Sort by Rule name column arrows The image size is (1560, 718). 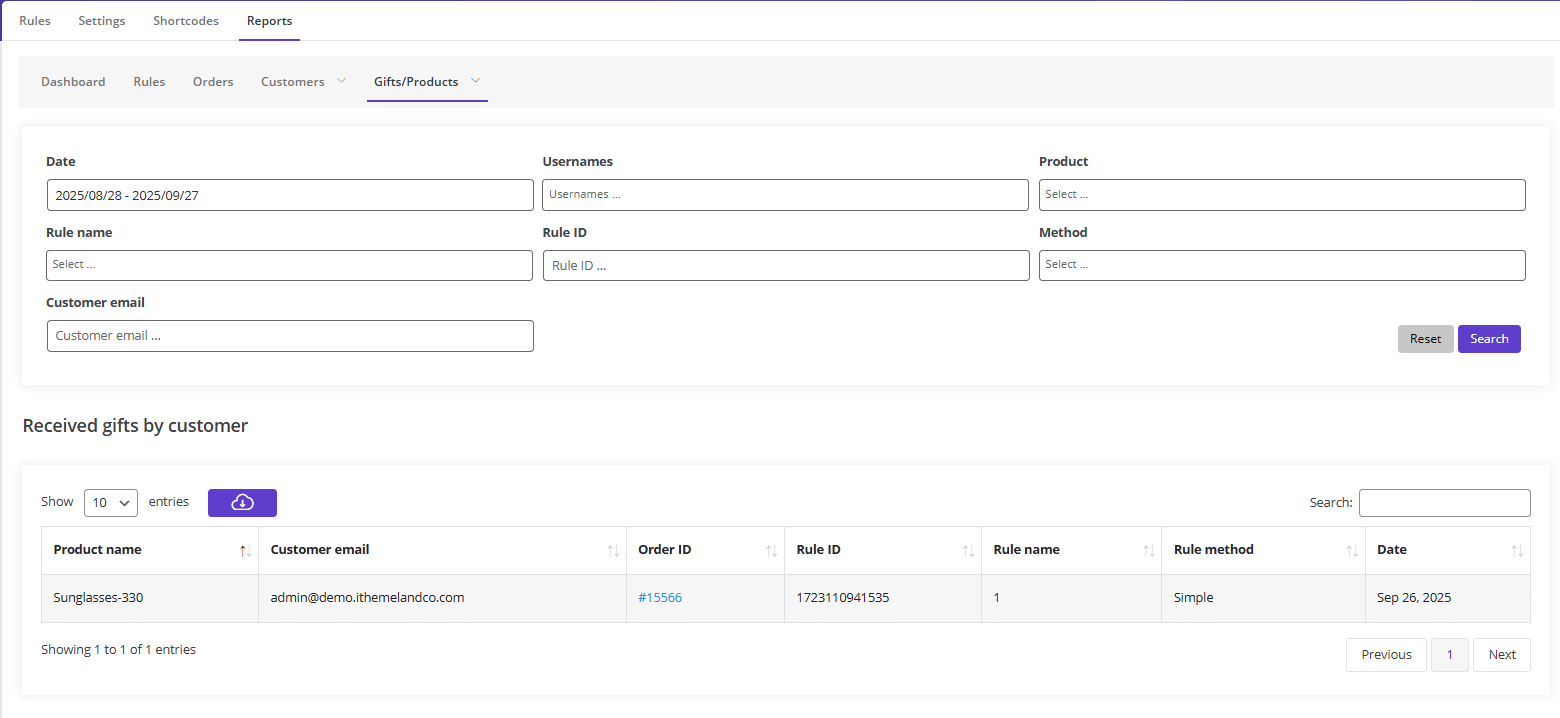click(1147, 551)
